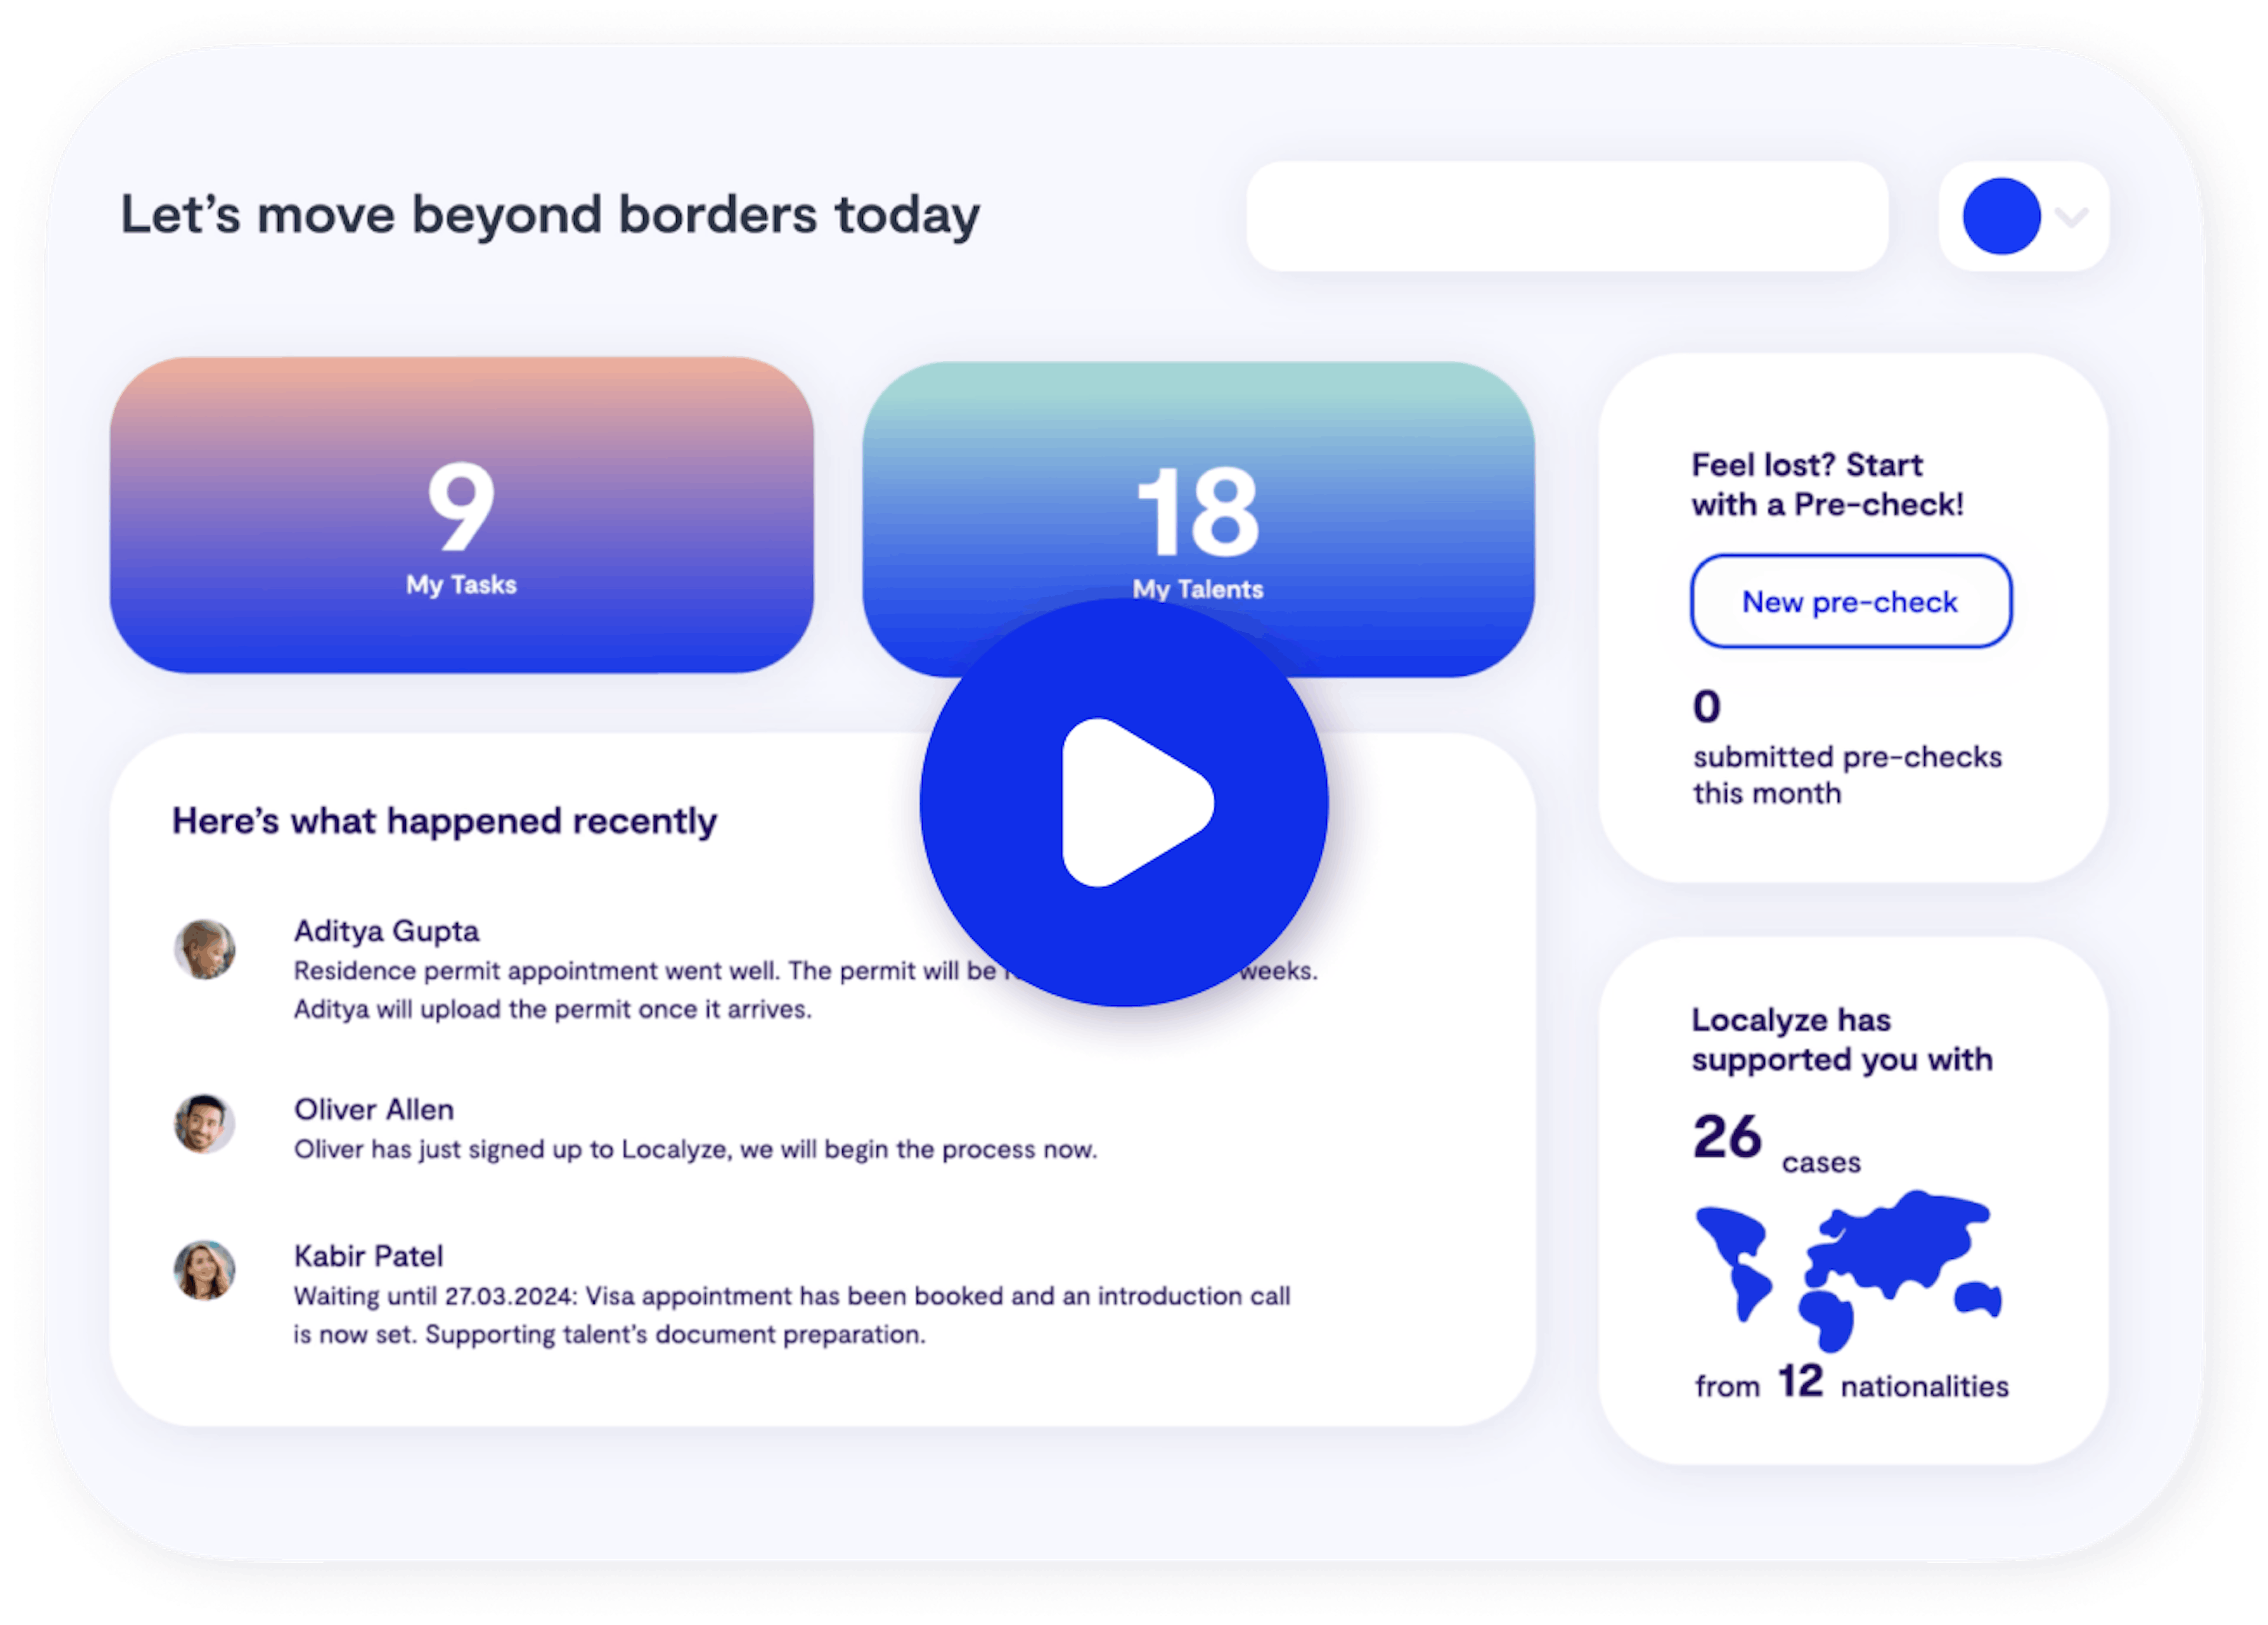Click 'Feel lost? Start with a Pre-check!' text
Screen dimensions: 2268x1625
tap(1827, 485)
